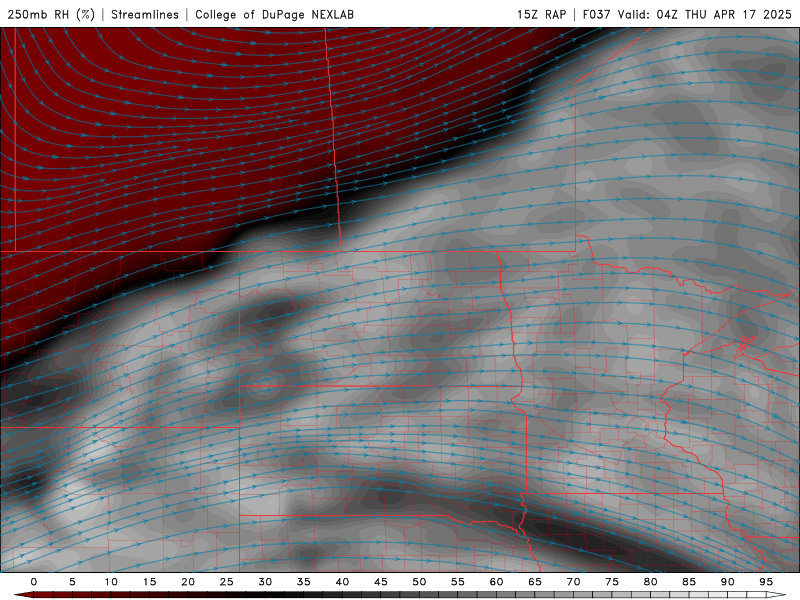
Task: Click the colorbar scale label "95"
Action: [766, 582]
